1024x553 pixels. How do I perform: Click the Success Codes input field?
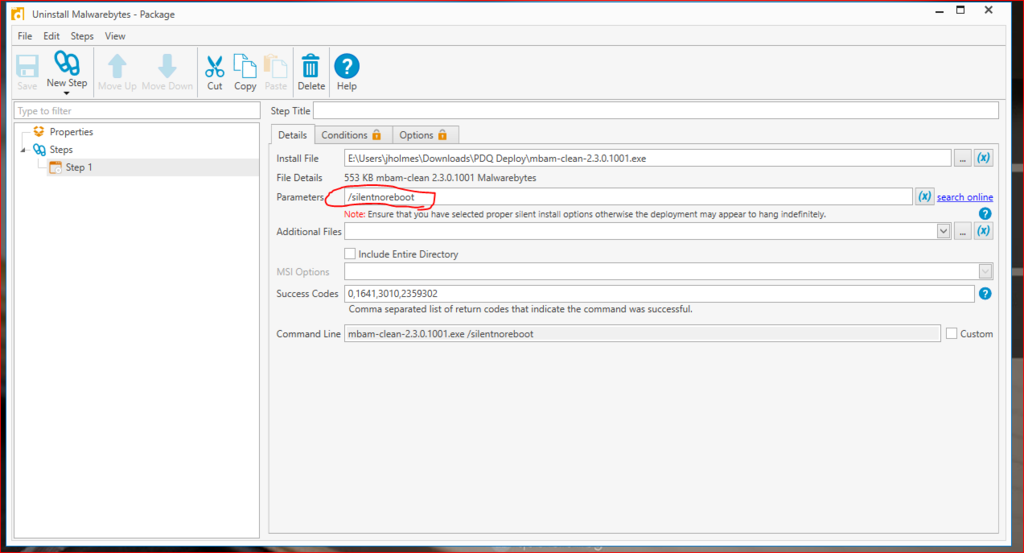point(660,294)
